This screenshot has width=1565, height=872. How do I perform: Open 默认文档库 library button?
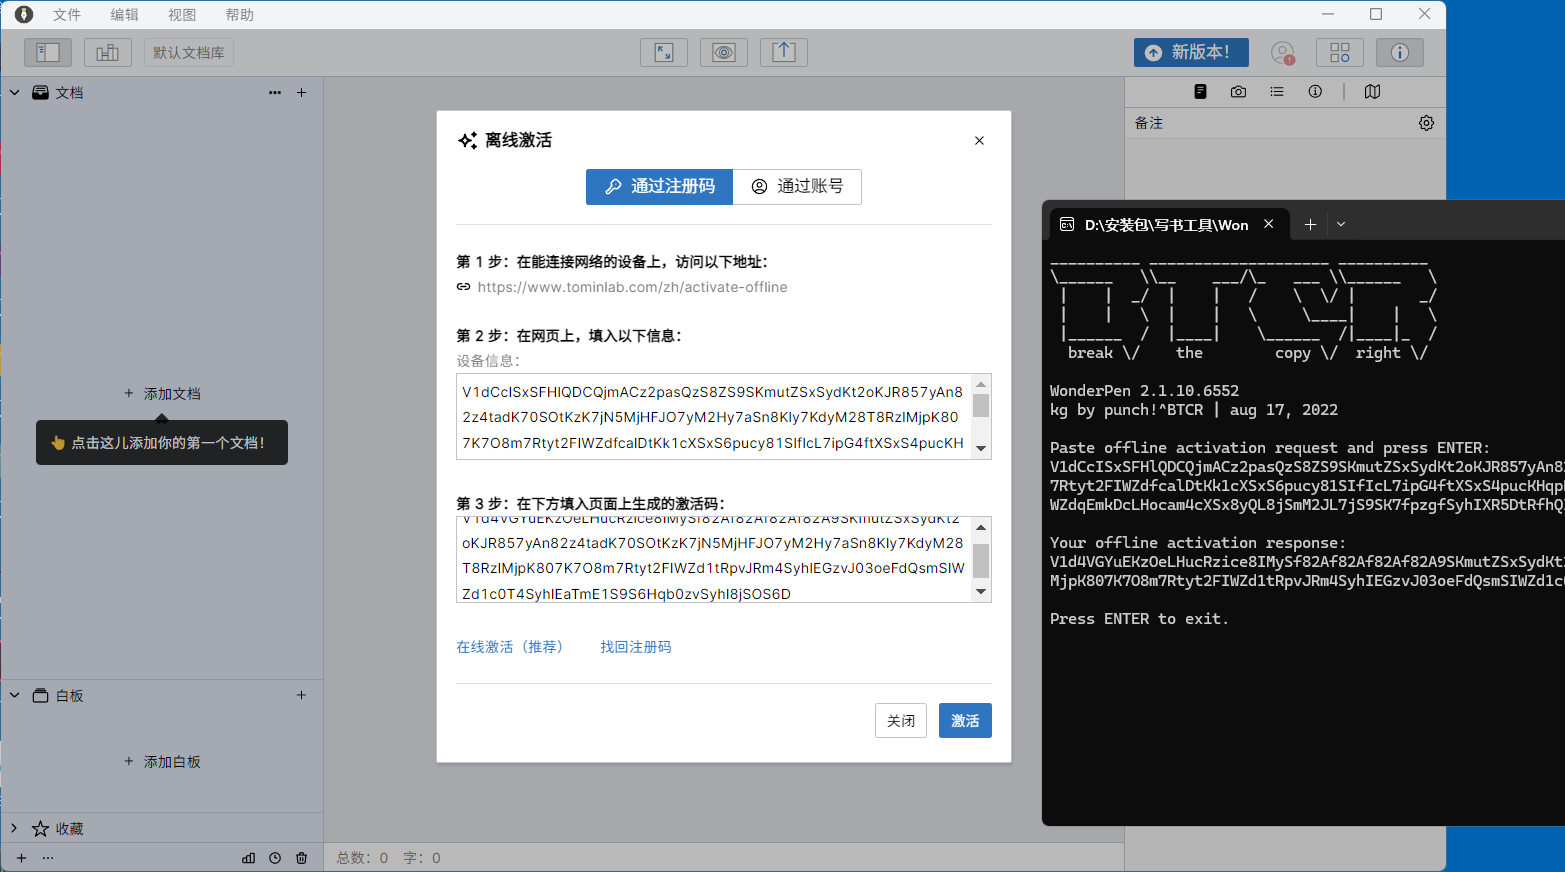click(189, 52)
